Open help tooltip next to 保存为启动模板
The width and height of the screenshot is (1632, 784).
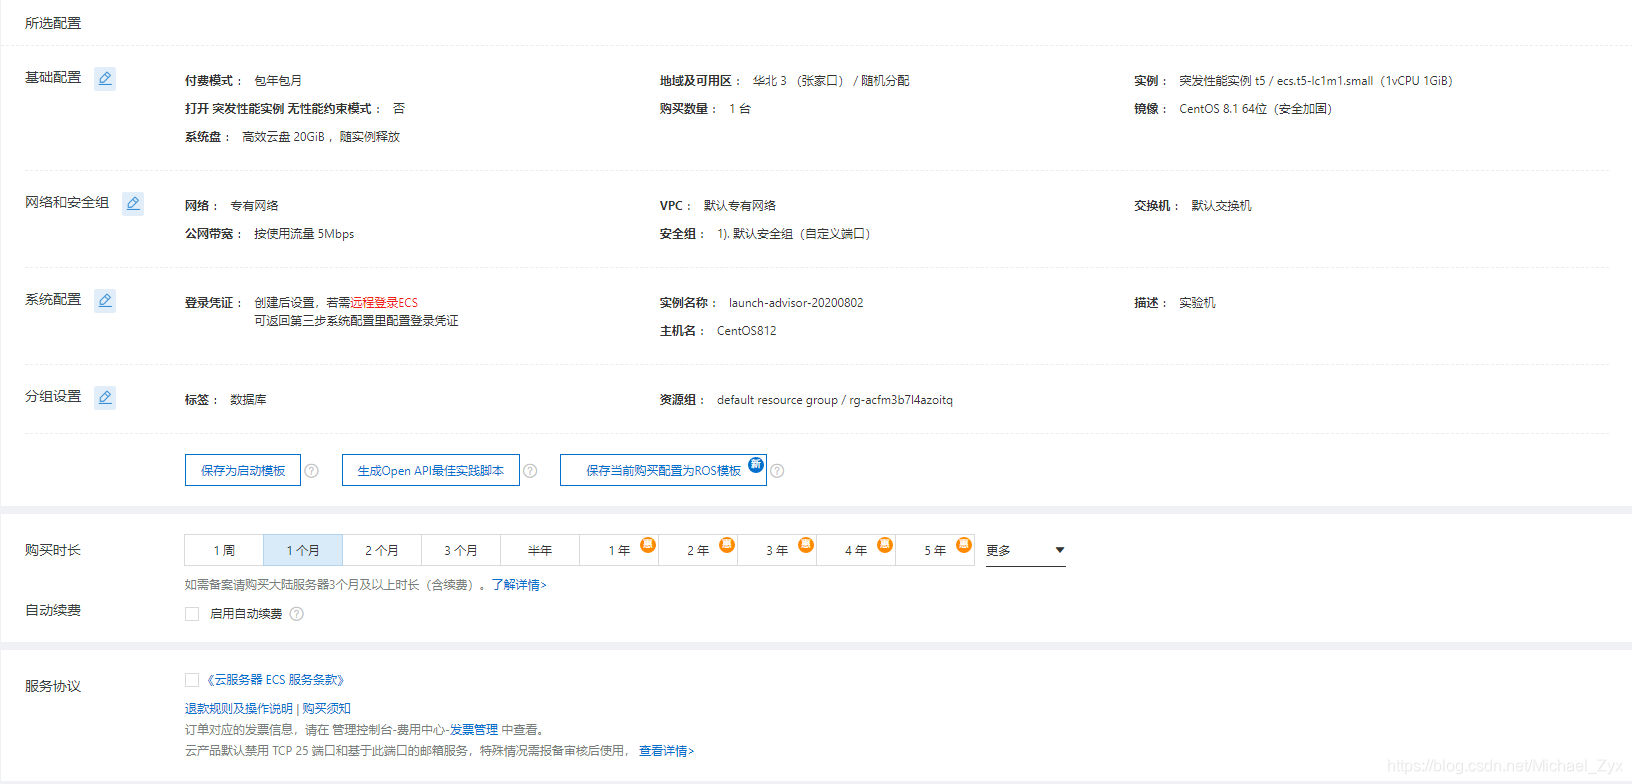[x=312, y=471]
